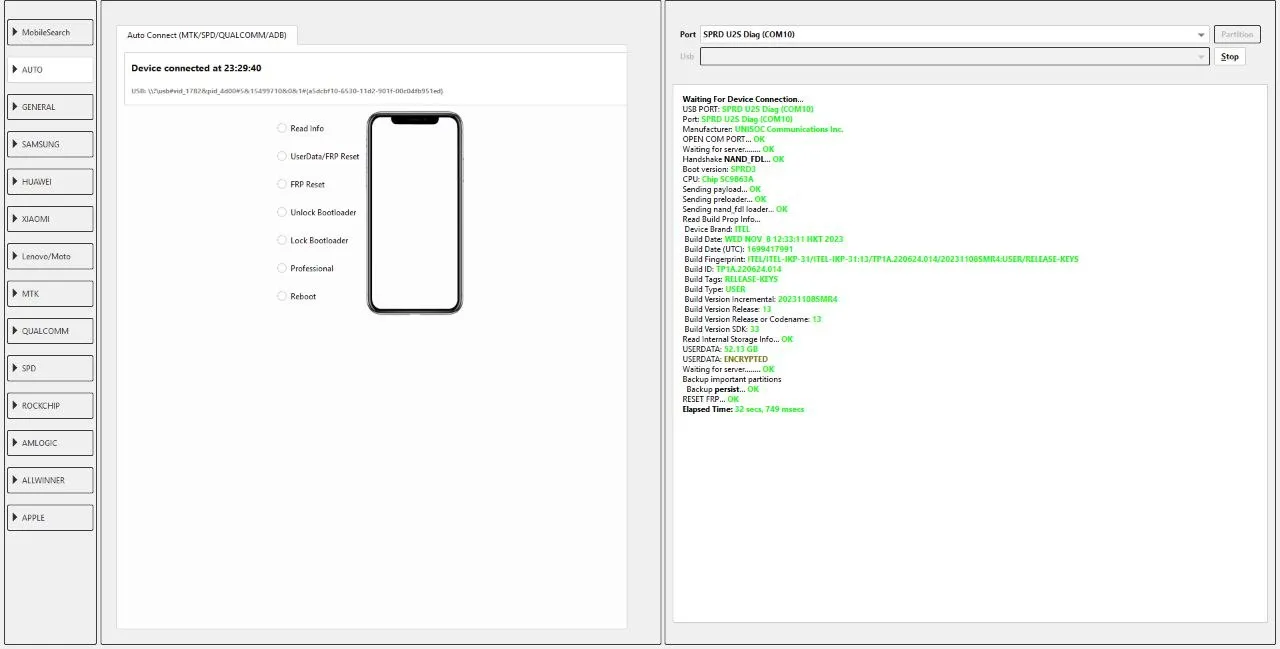The height and width of the screenshot is (649, 1280).
Task: Open the SAMSUNG category in sidebar
Action: pos(50,144)
